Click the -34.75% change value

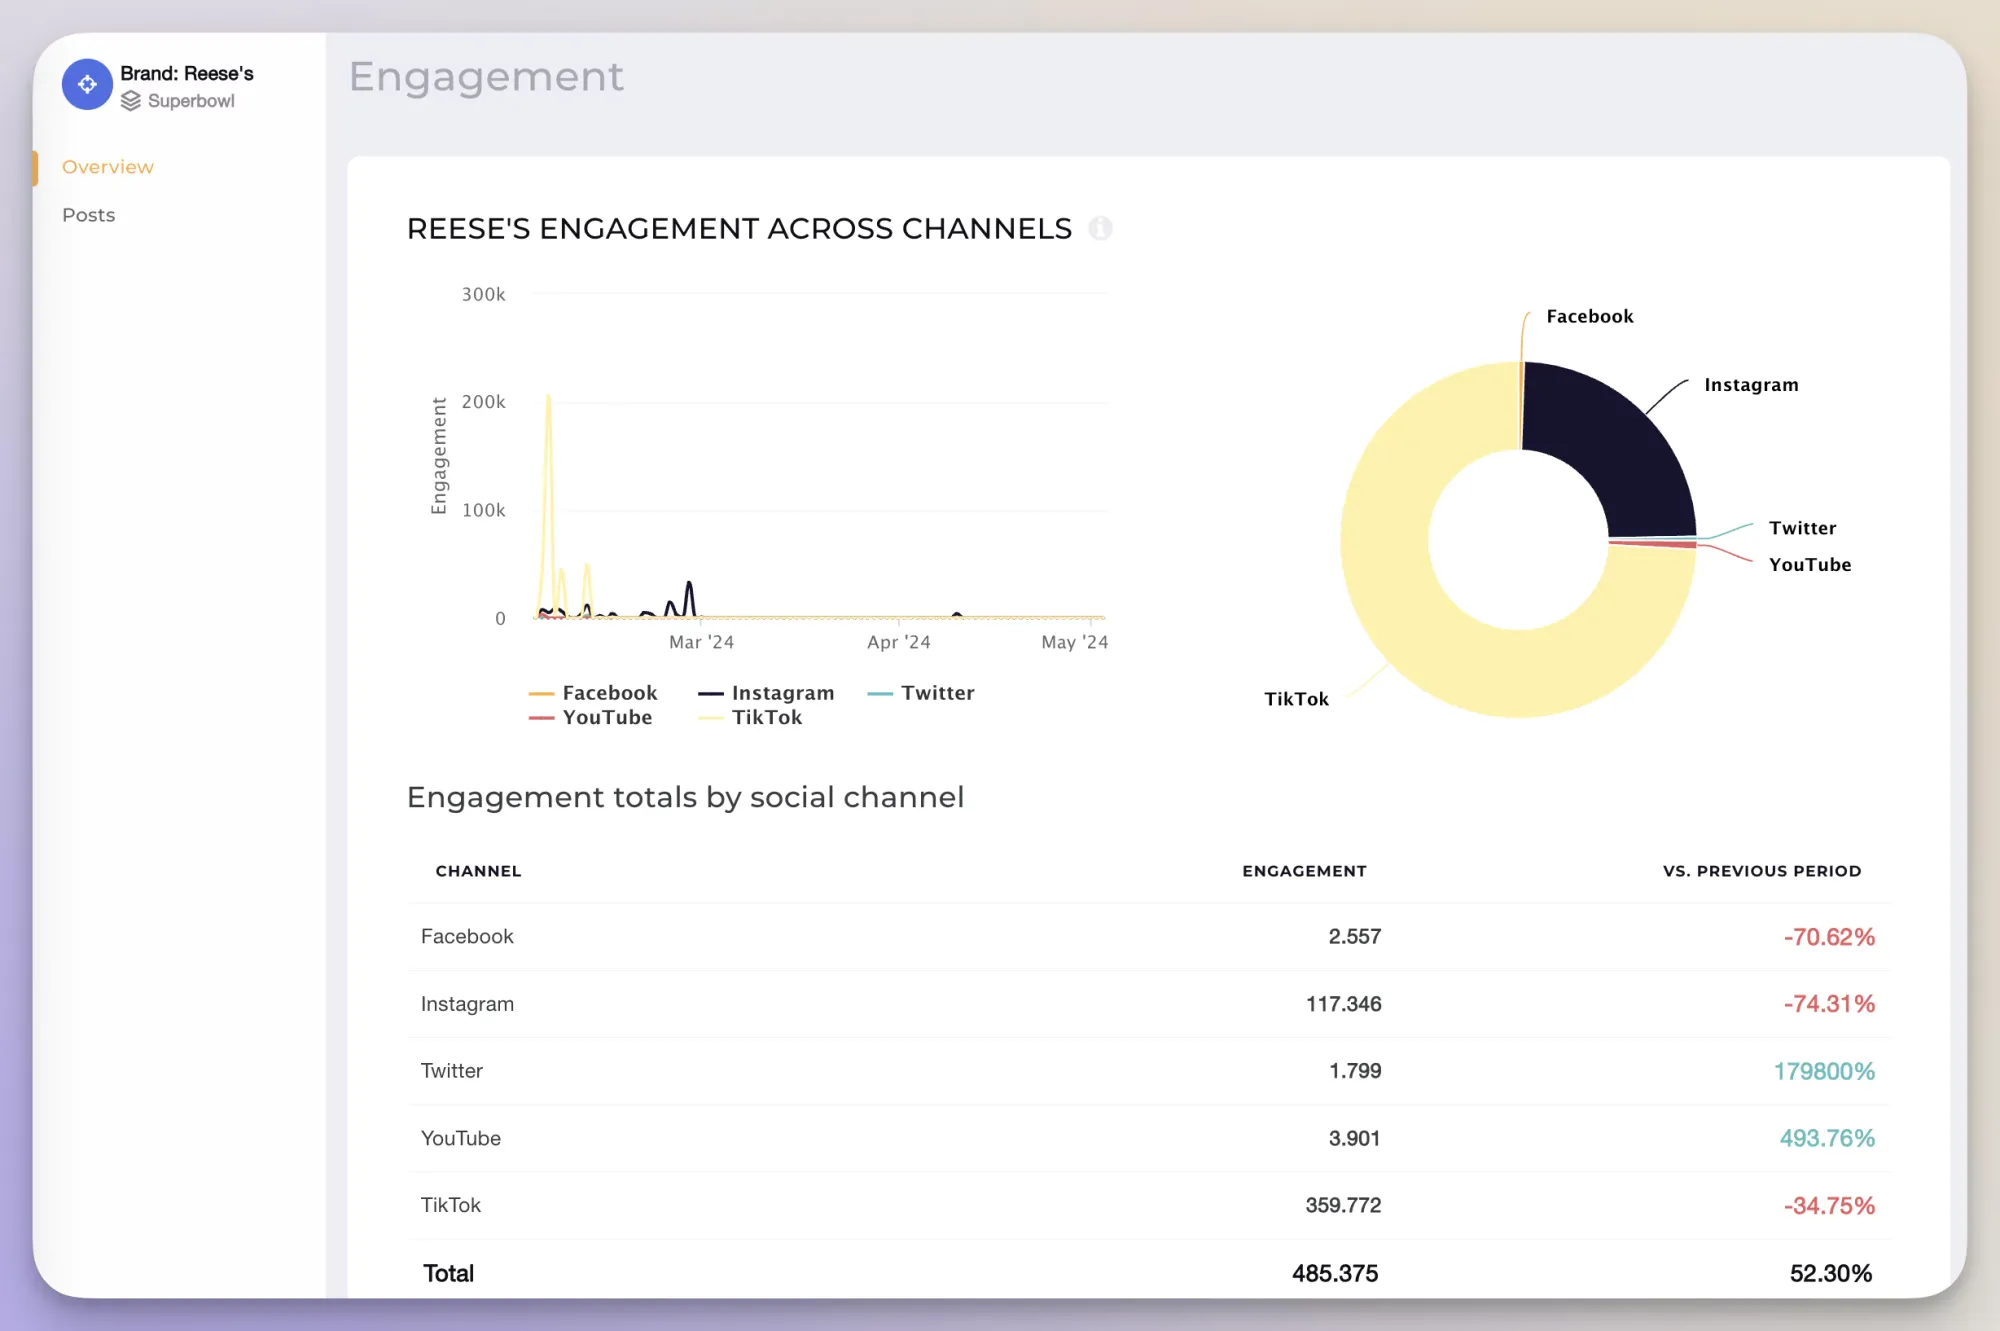coord(1829,1205)
